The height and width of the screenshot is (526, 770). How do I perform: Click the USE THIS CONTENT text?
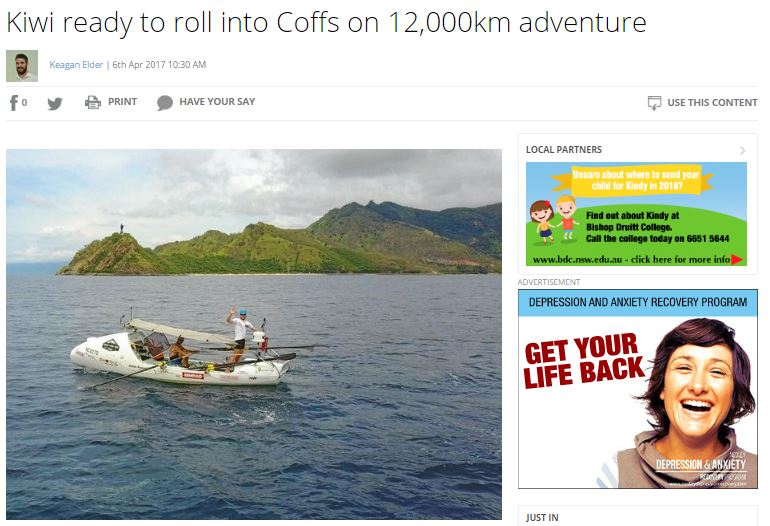click(x=712, y=103)
